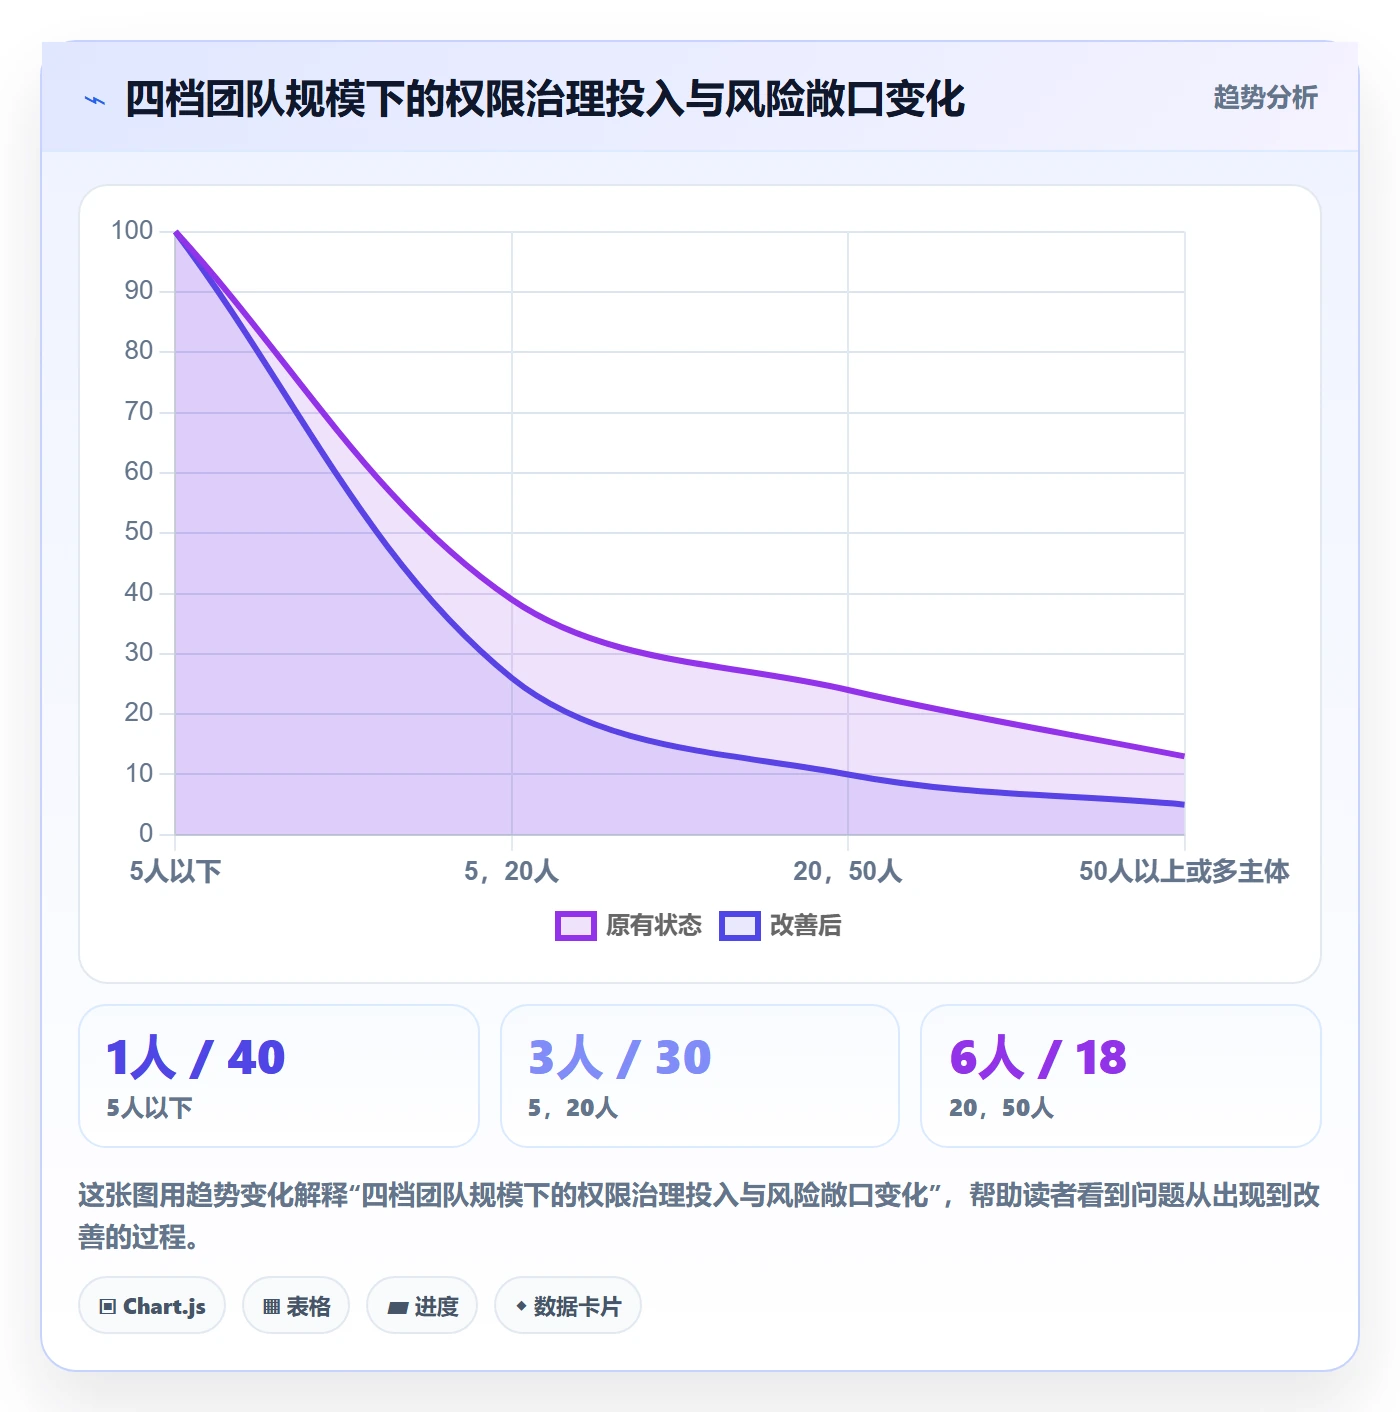
Task: Click the description paragraph beginning 这张图用趋势变化
Action: click(699, 1216)
